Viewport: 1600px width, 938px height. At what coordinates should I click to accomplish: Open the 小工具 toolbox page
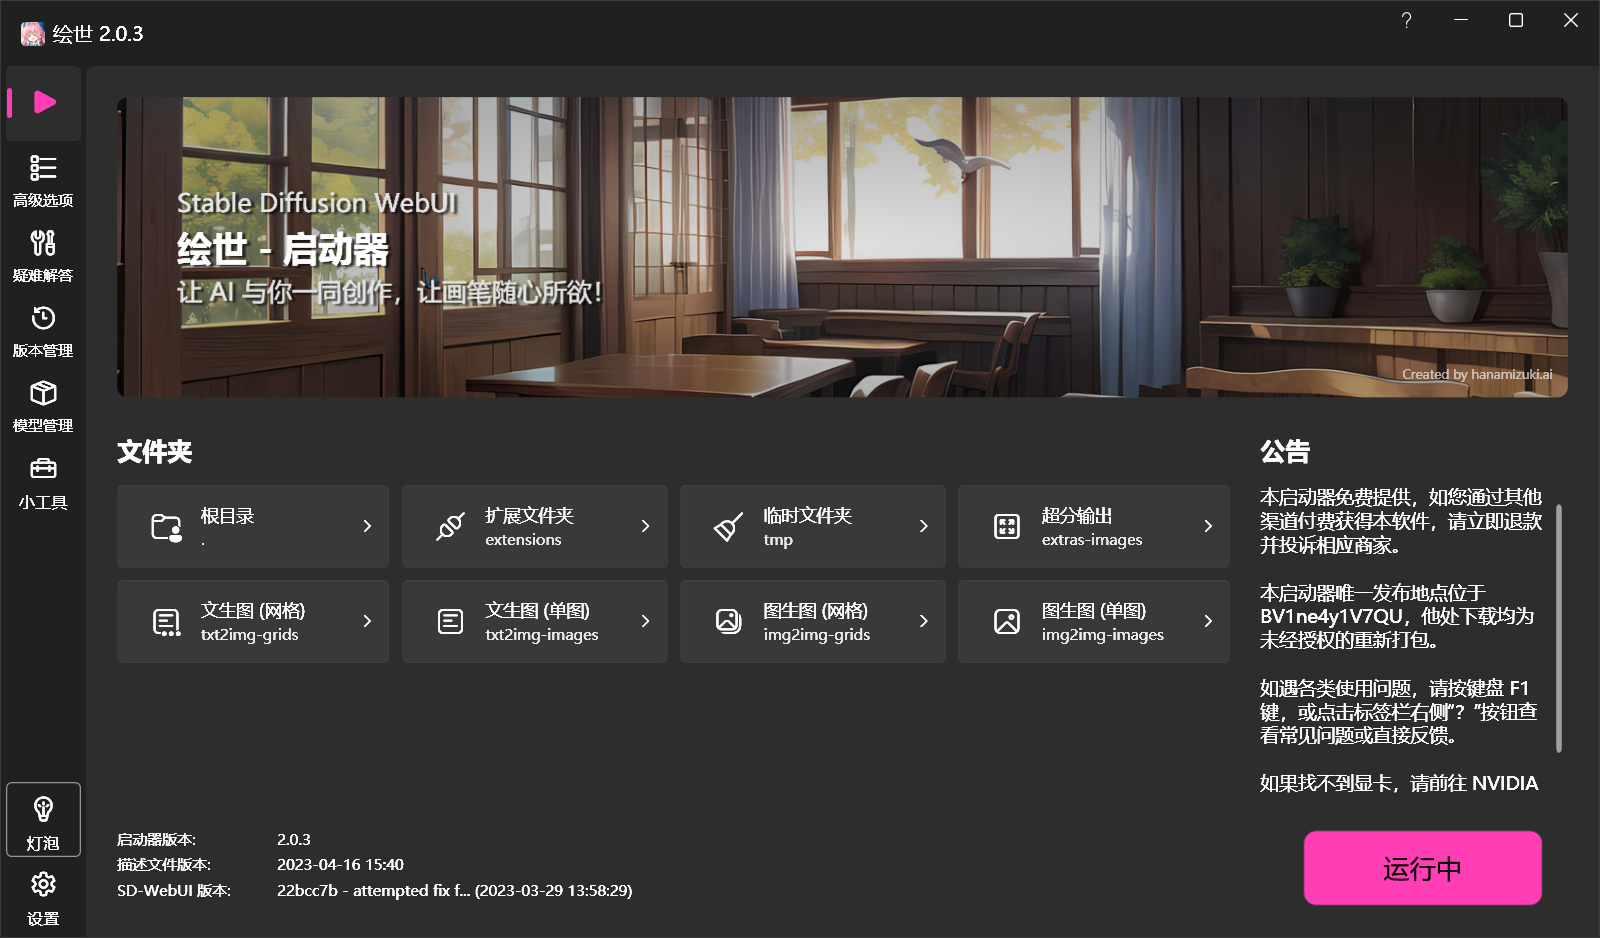43,482
